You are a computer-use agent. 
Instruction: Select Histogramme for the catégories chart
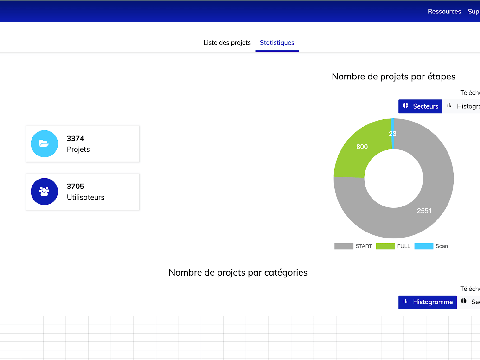[427, 302]
